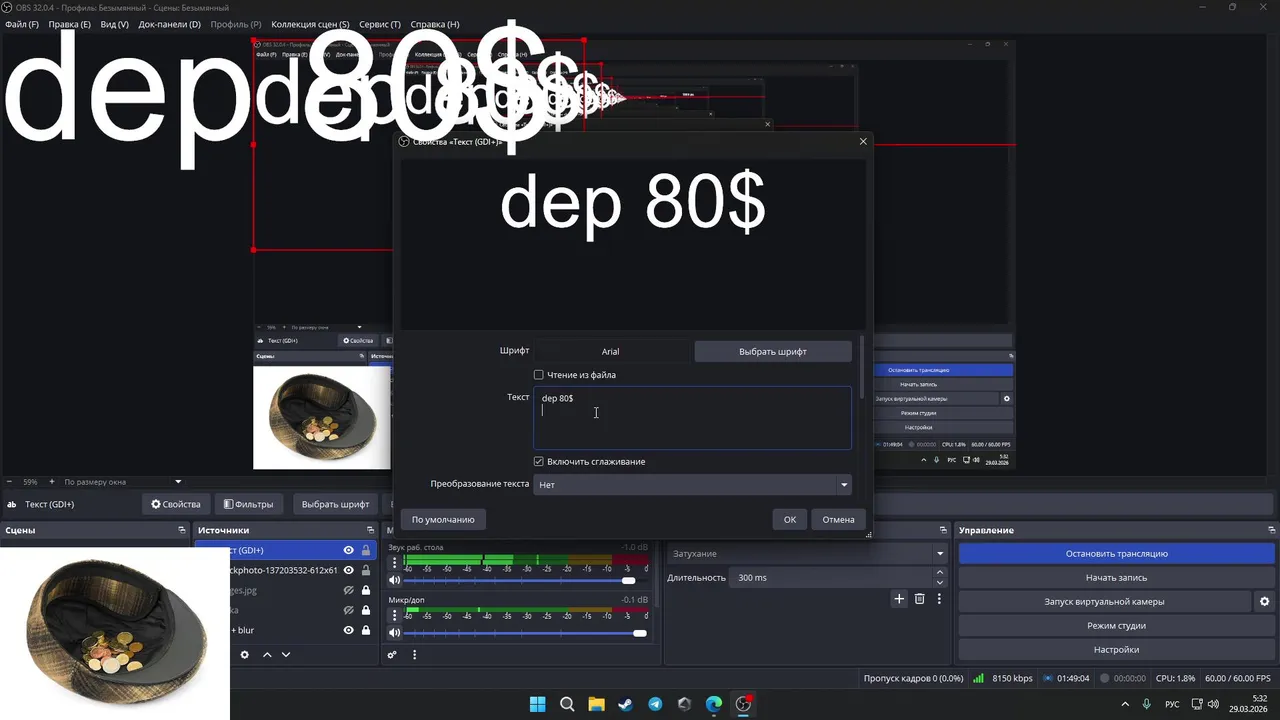Open the Микр/доп options dots
The image size is (1280, 720).
pyautogui.click(x=394, y=616)
